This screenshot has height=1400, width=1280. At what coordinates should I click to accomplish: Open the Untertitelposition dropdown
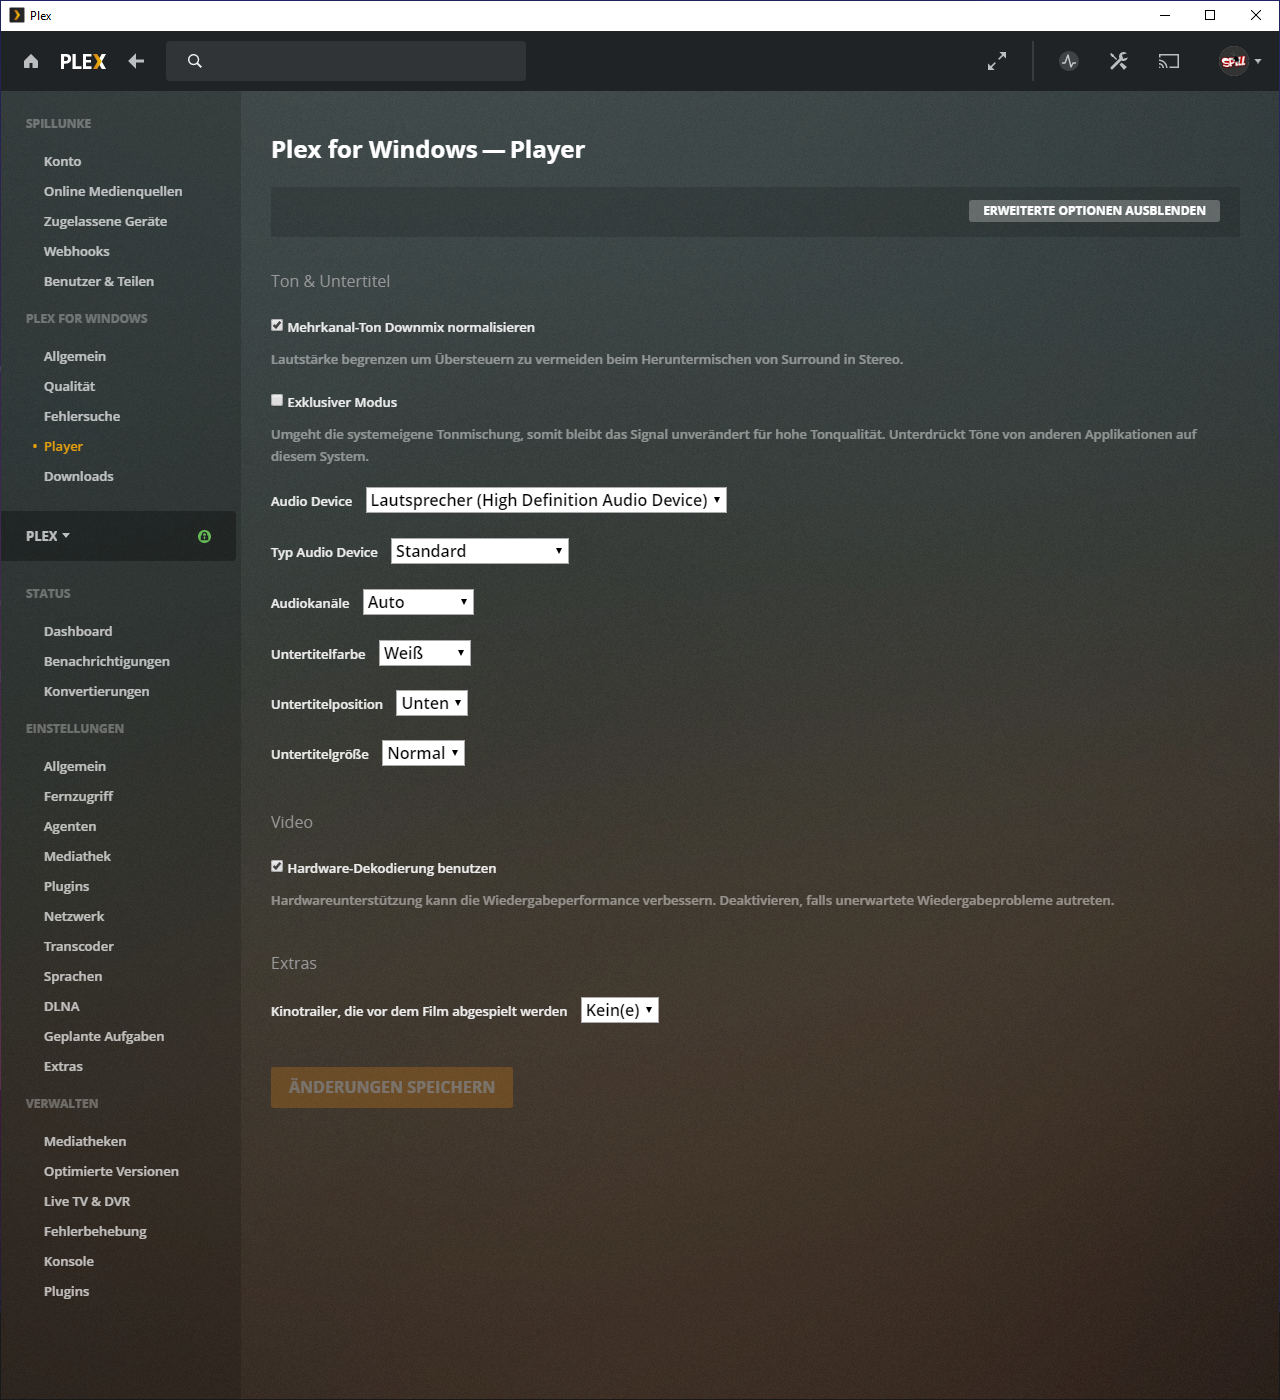click(432, 703)
